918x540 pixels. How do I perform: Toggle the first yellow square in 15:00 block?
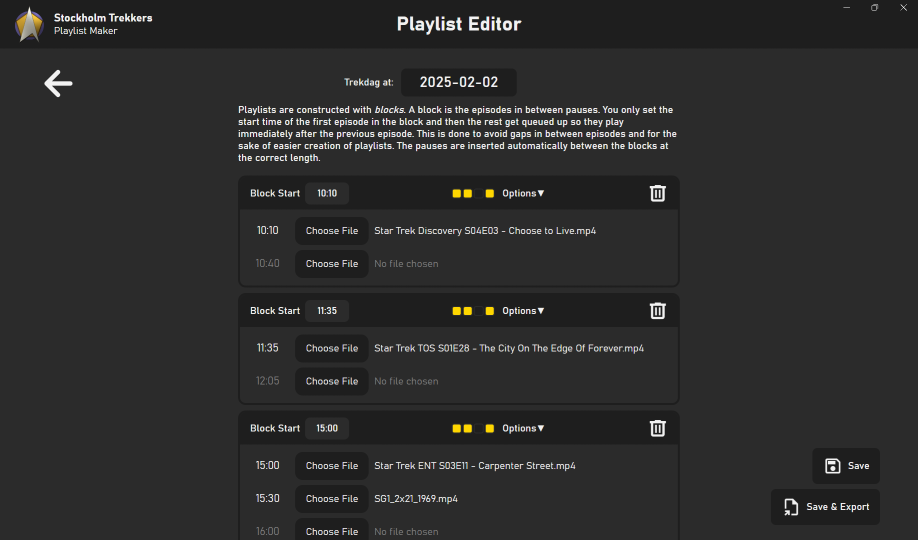pyautogui.click(x=457, y=428)
